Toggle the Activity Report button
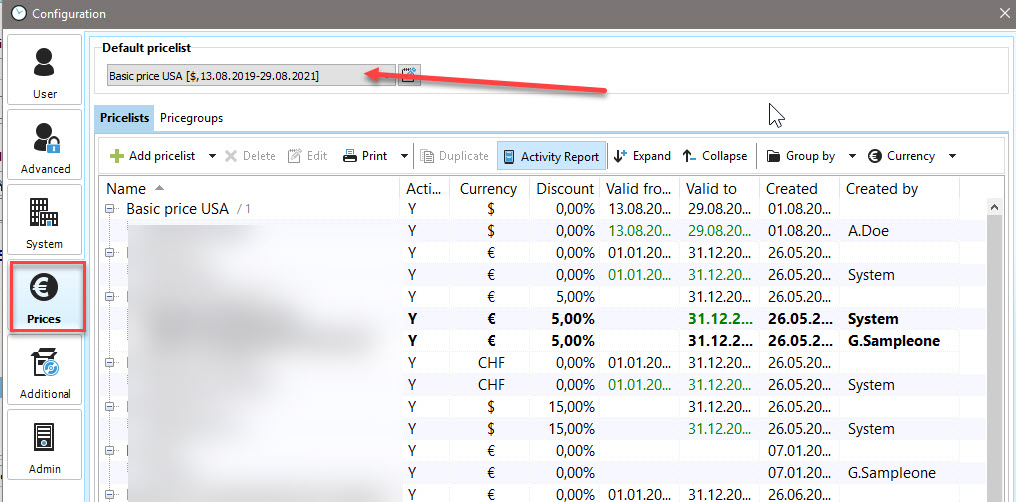 [551, 156]
